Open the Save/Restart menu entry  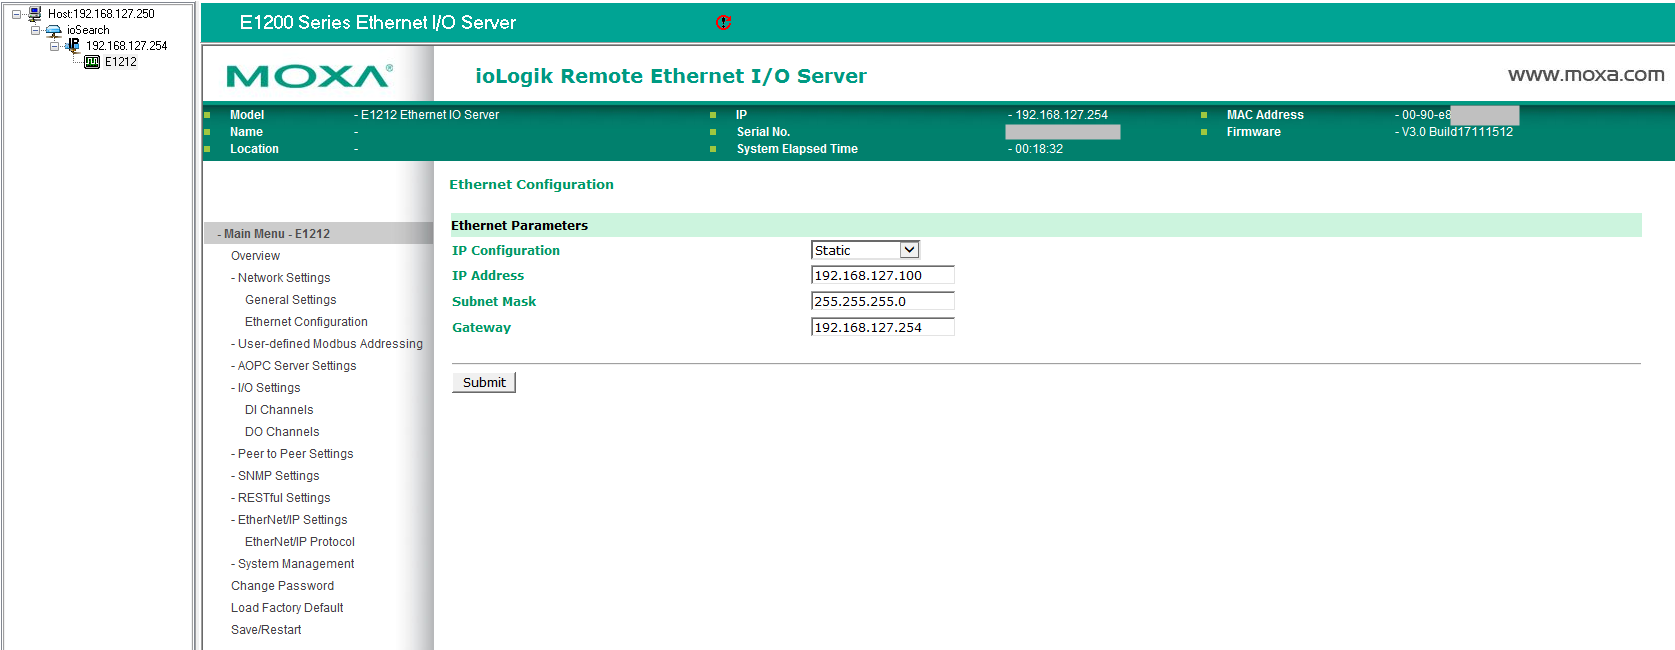tap(266, 630)
